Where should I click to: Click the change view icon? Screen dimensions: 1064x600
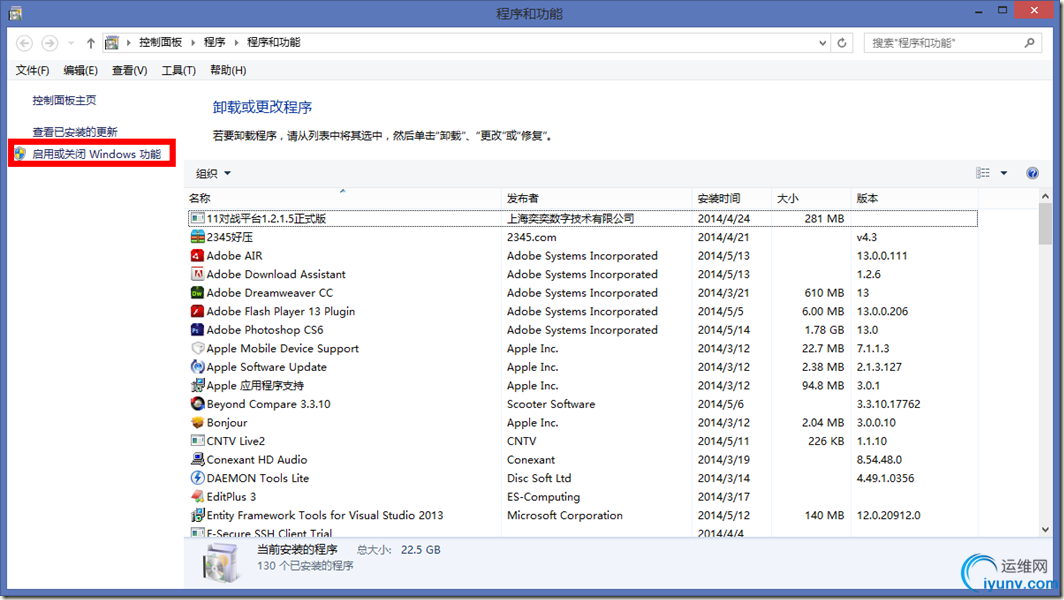[x=983, y=173]
